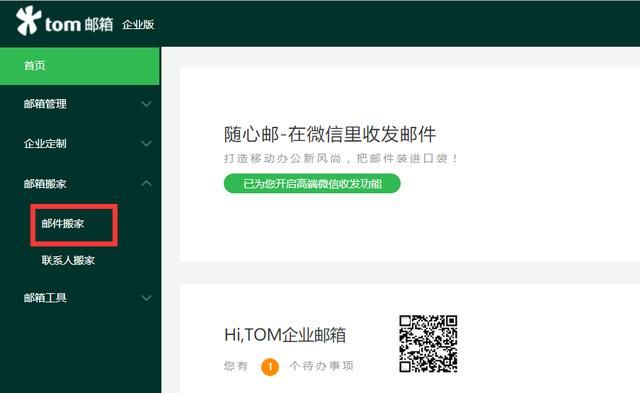Collapse the 邮箱搬家 chevron arrow
The height and width of the screenshot is (393, 640).
tap(146, 184)
